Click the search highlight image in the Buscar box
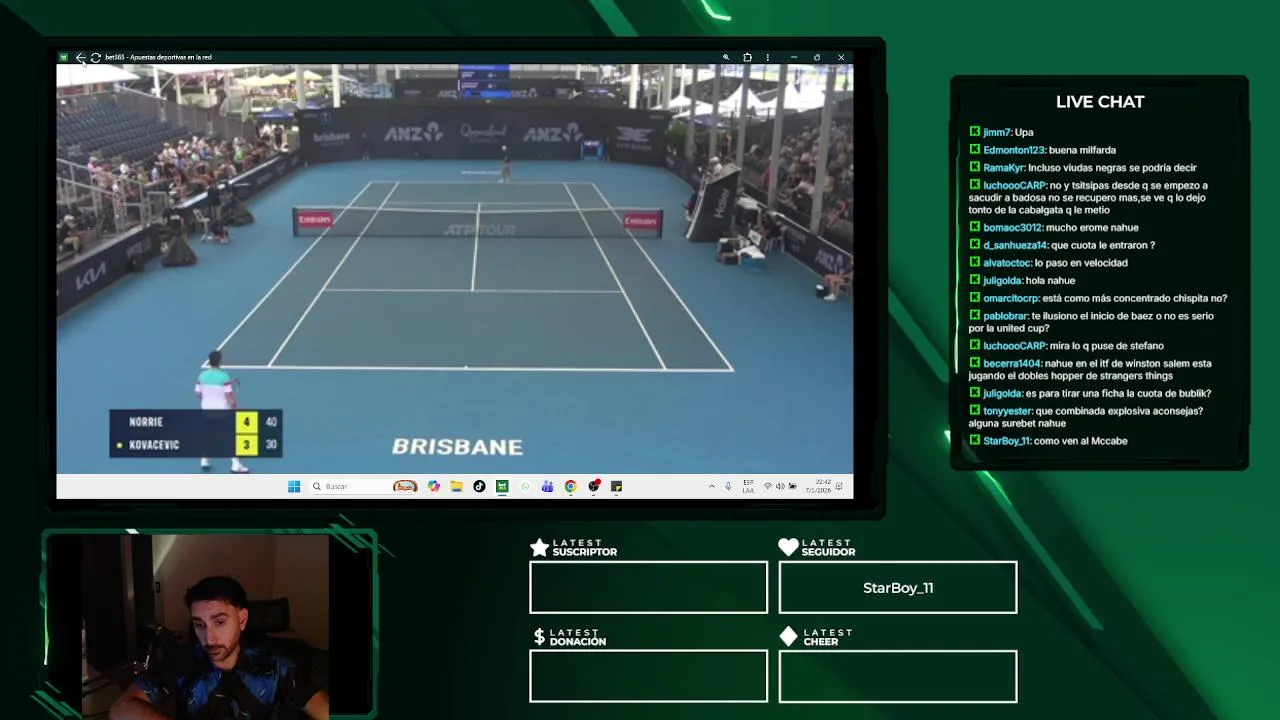Screen dimensions: 1280x720 point(405,486)
